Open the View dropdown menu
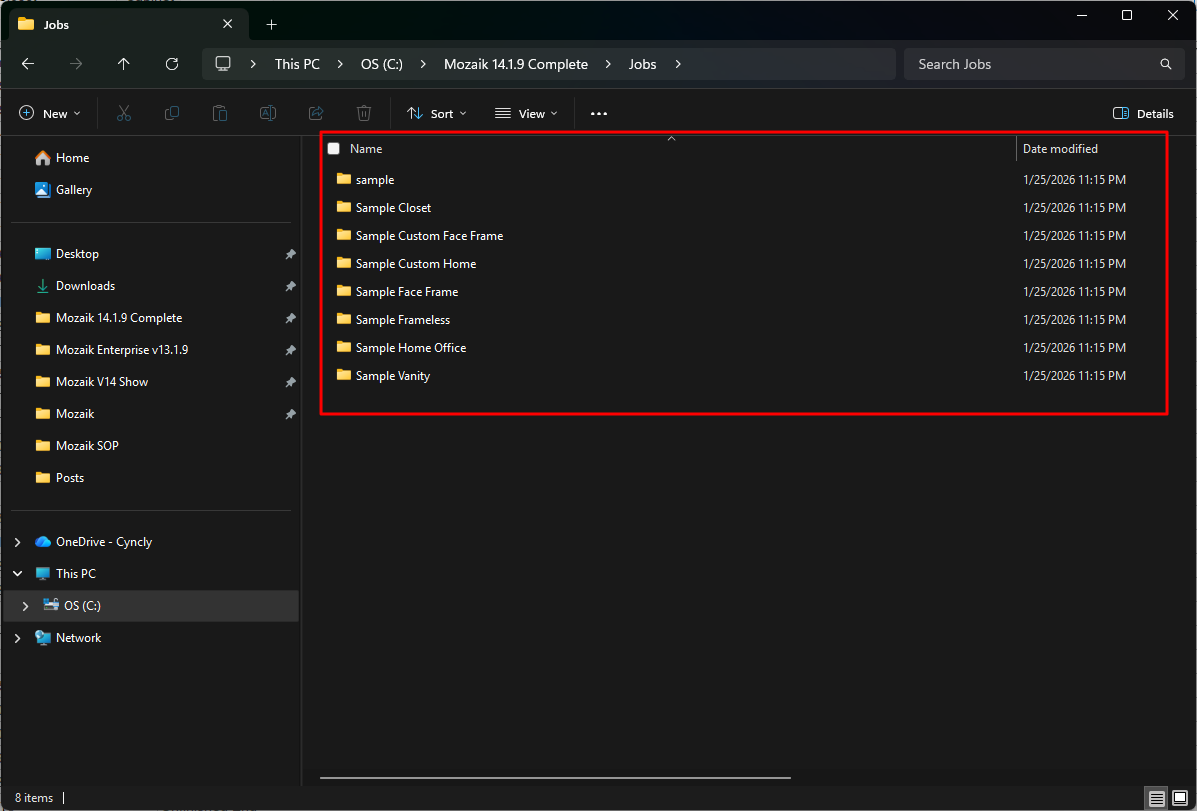The height and width of the screenshot is (811, 1197). point(526,114)
